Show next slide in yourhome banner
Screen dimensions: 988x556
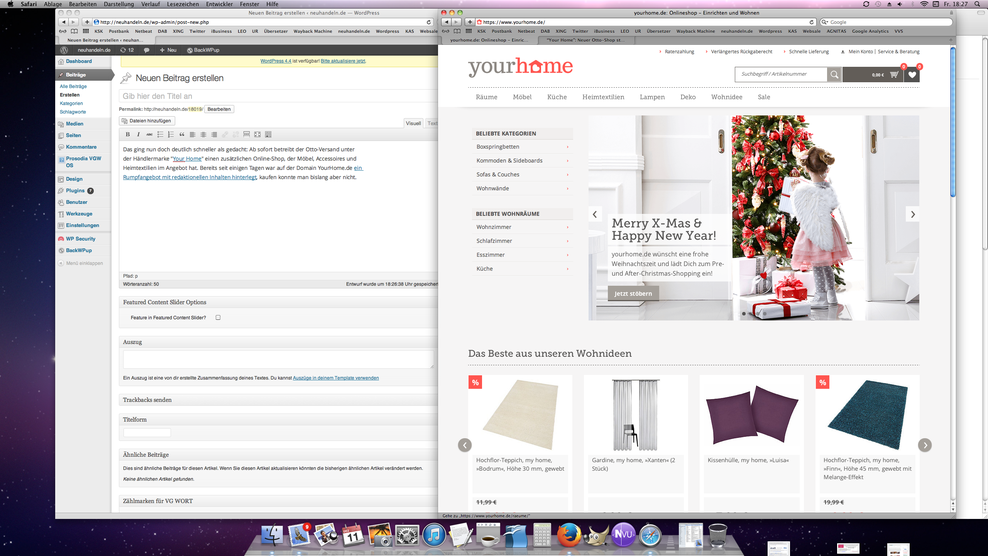point(912,214)
